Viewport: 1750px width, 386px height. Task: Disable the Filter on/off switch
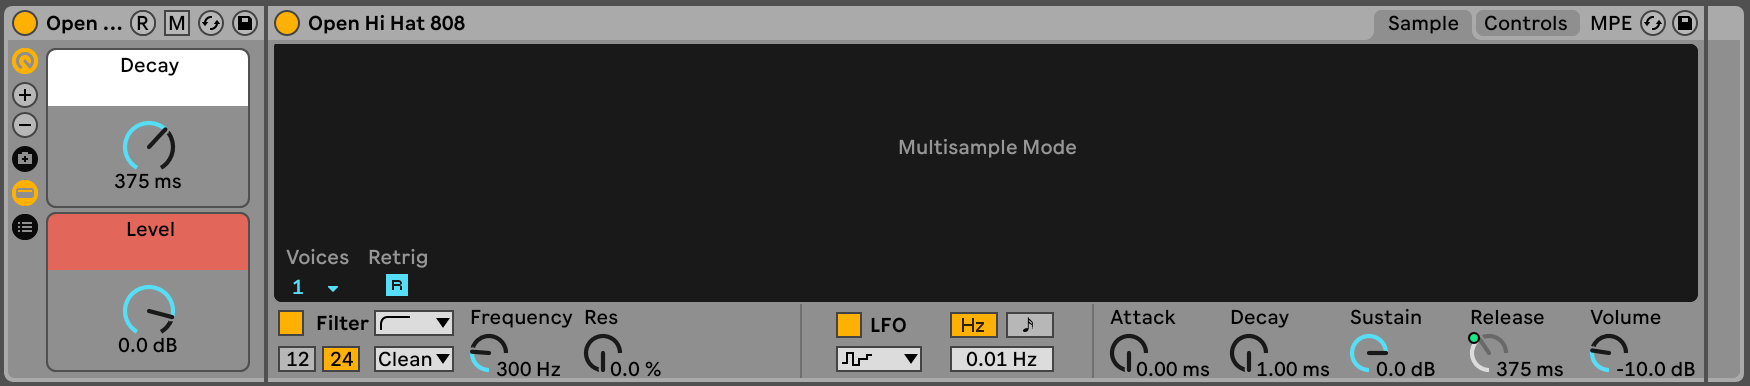[291, 323]
